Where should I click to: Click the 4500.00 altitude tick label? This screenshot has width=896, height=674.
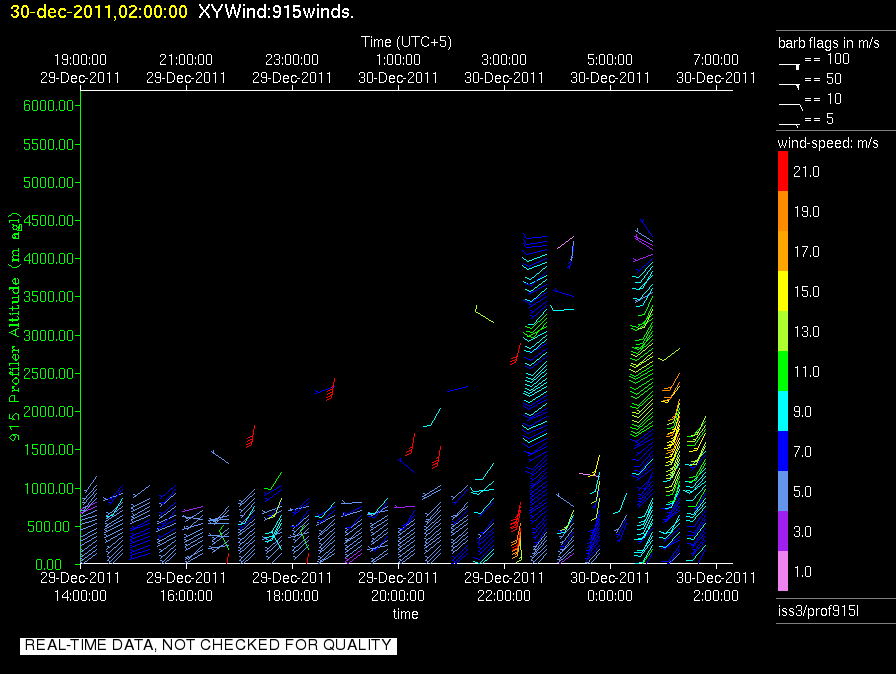[x=49, y=220]
